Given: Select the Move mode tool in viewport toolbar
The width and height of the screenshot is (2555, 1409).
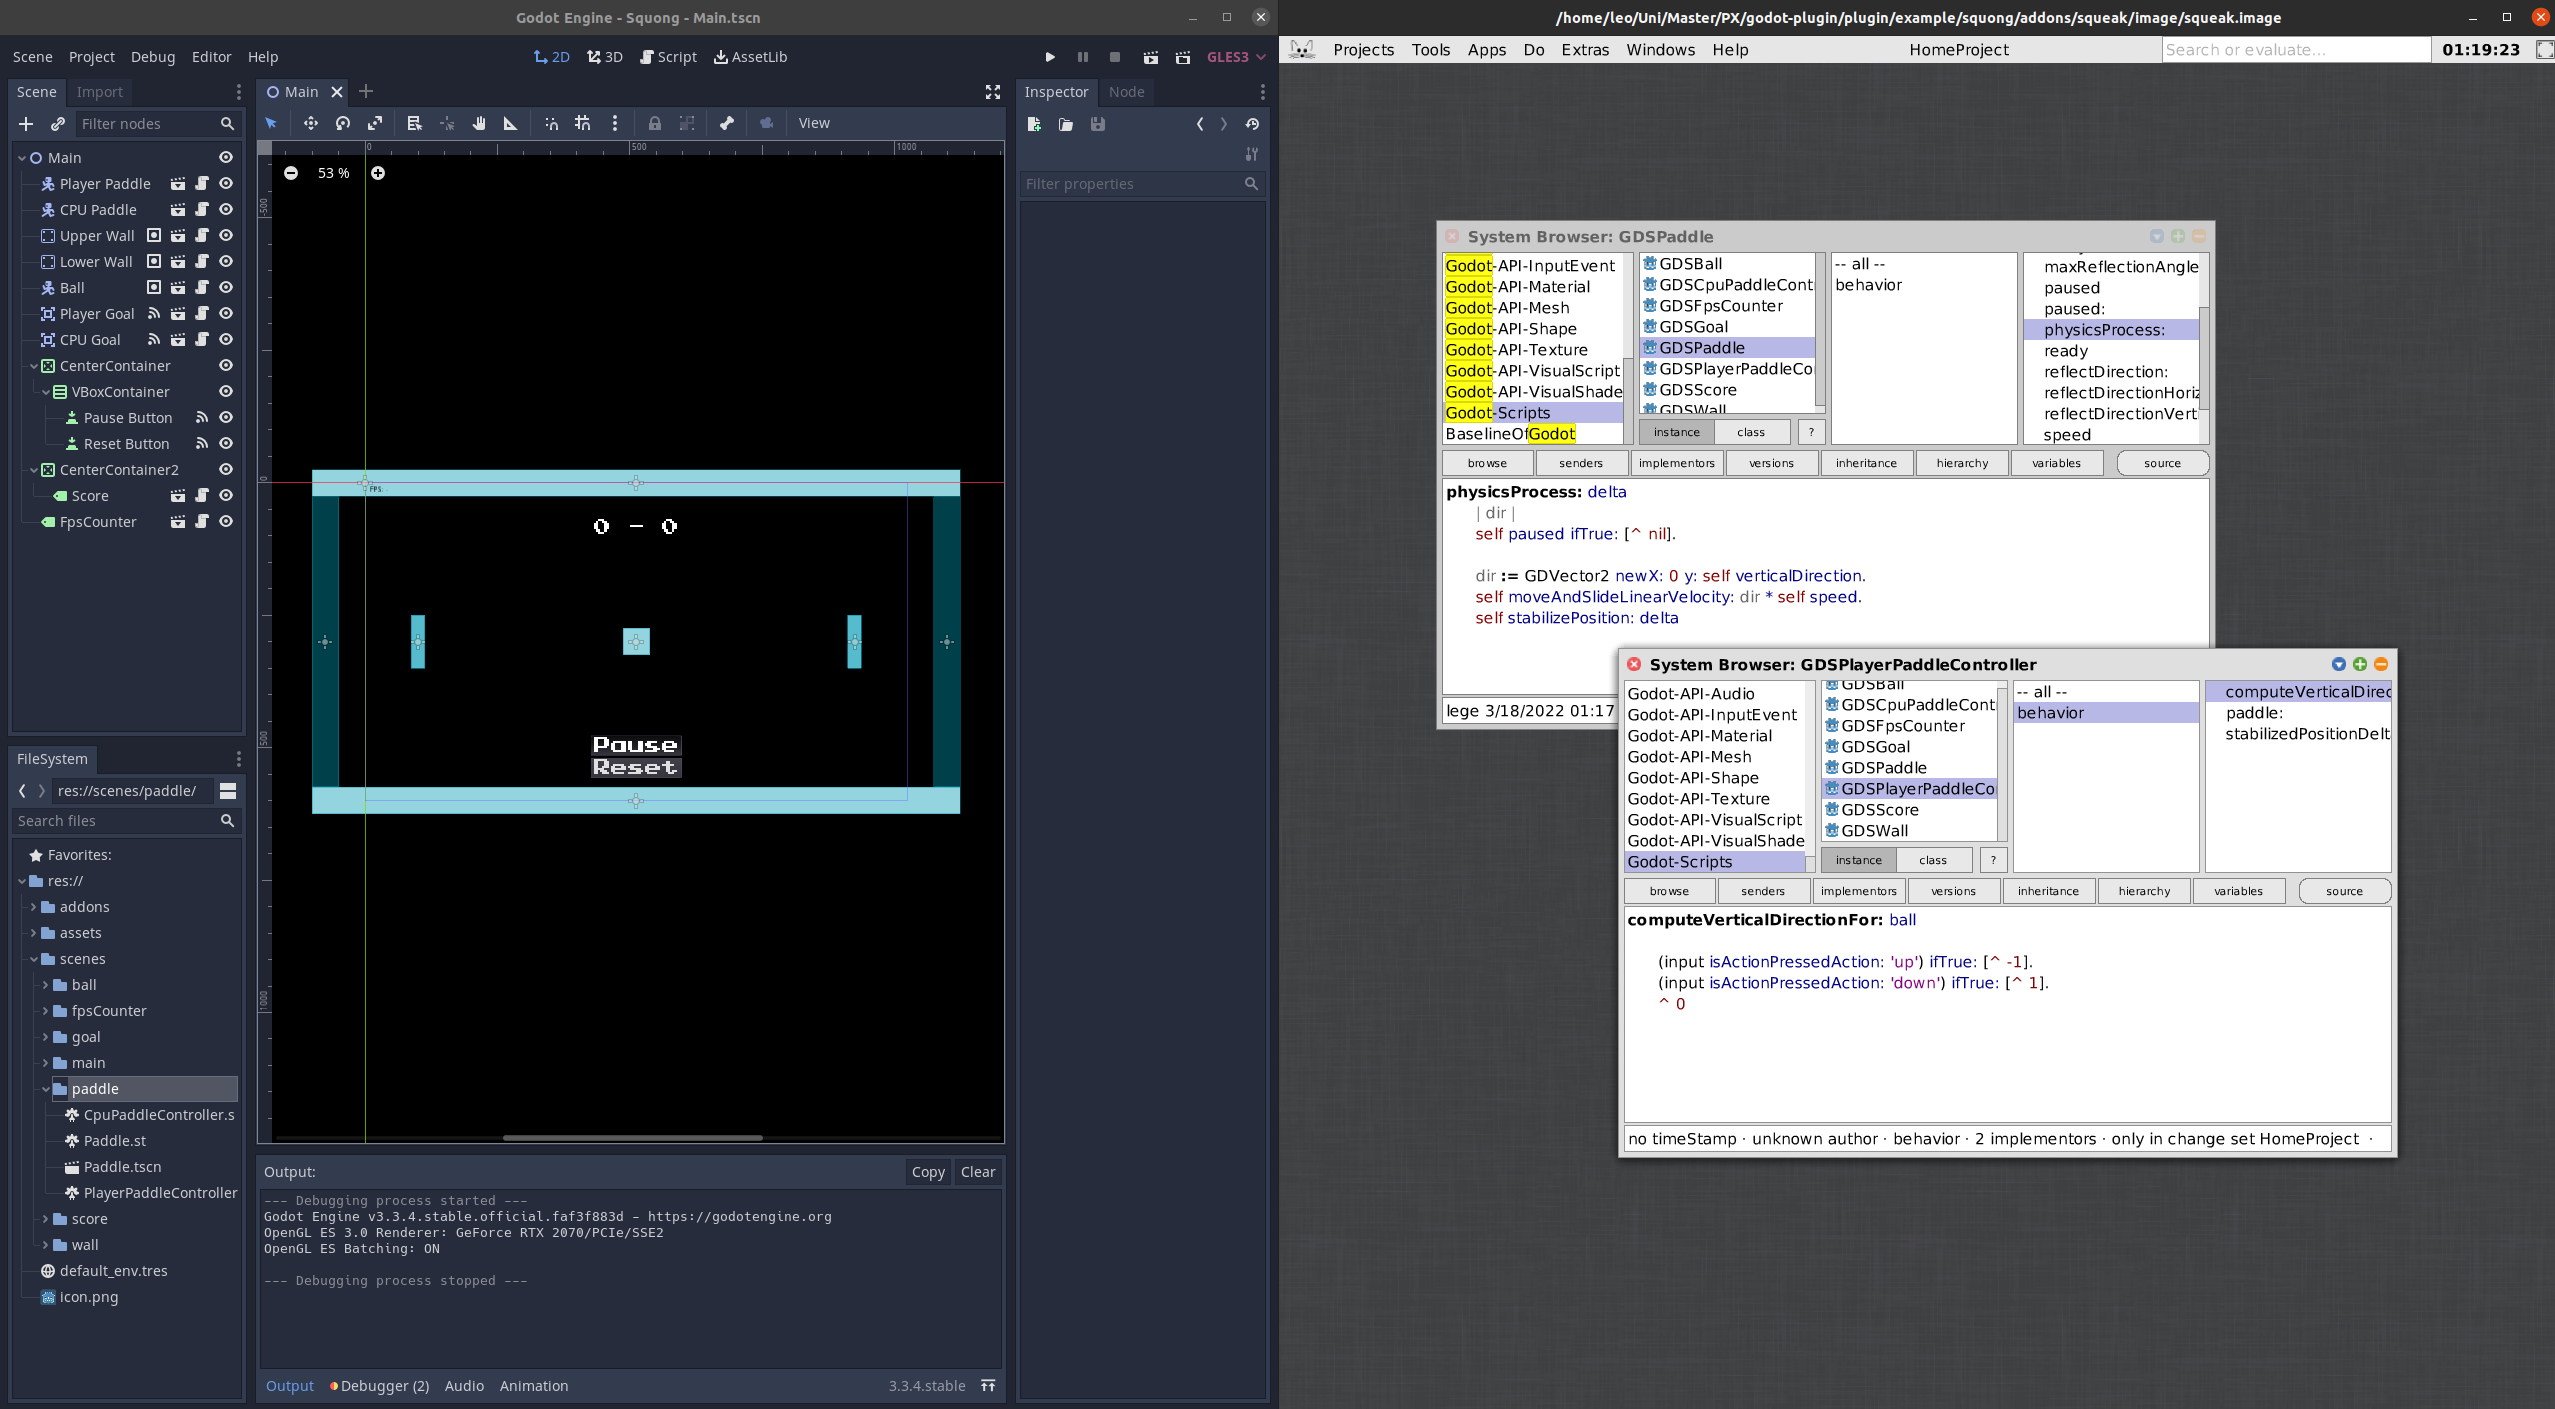Looking at the screenshot, I should (311, 123).
